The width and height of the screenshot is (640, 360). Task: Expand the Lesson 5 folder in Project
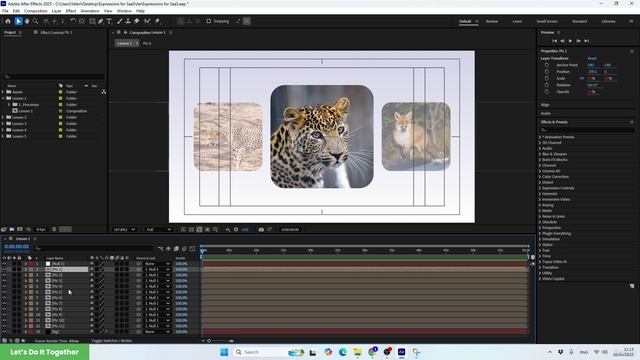coord(3,136)
